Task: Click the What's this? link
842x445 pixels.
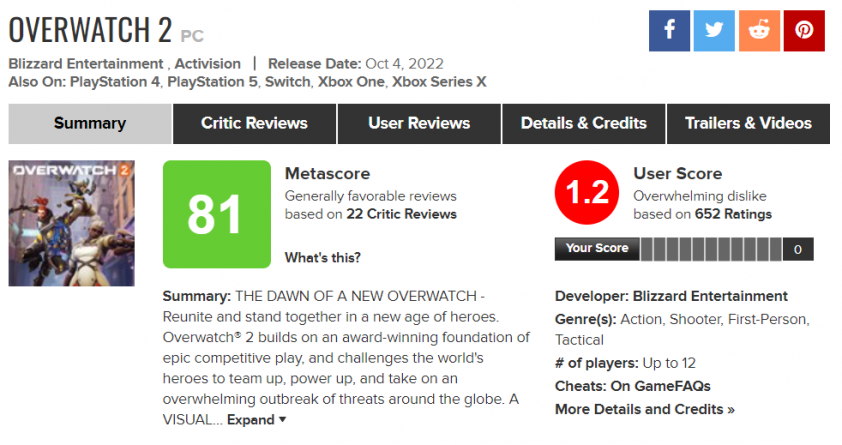Action: 323,258
